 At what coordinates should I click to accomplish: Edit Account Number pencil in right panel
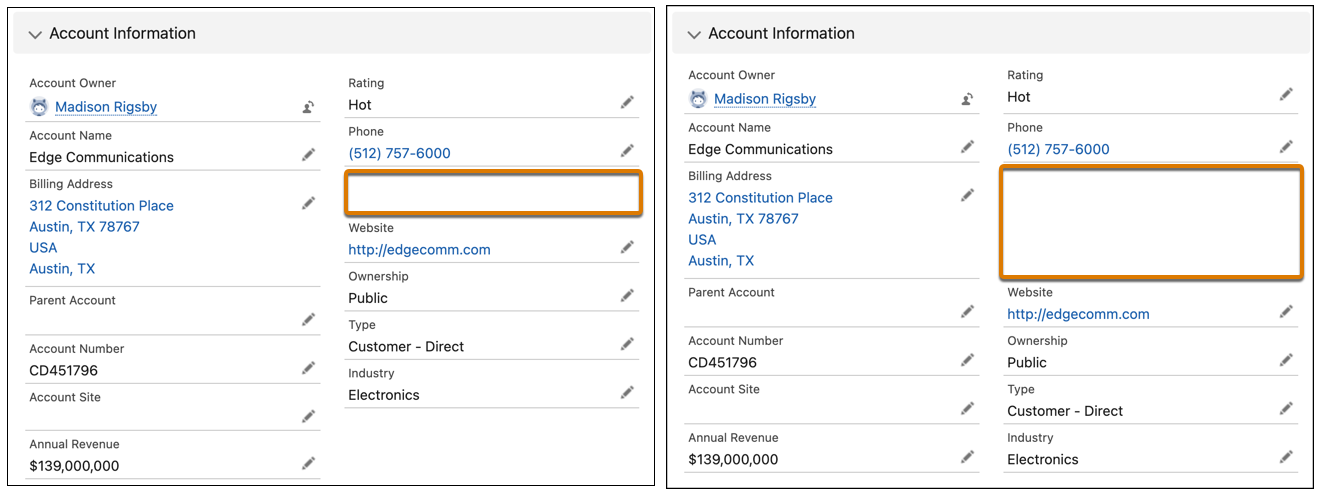(x=967, y=360)
